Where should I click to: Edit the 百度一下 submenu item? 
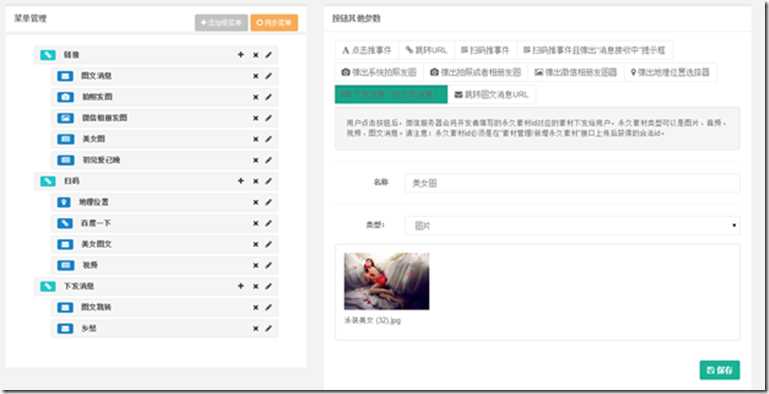click(x=268, y=223)
